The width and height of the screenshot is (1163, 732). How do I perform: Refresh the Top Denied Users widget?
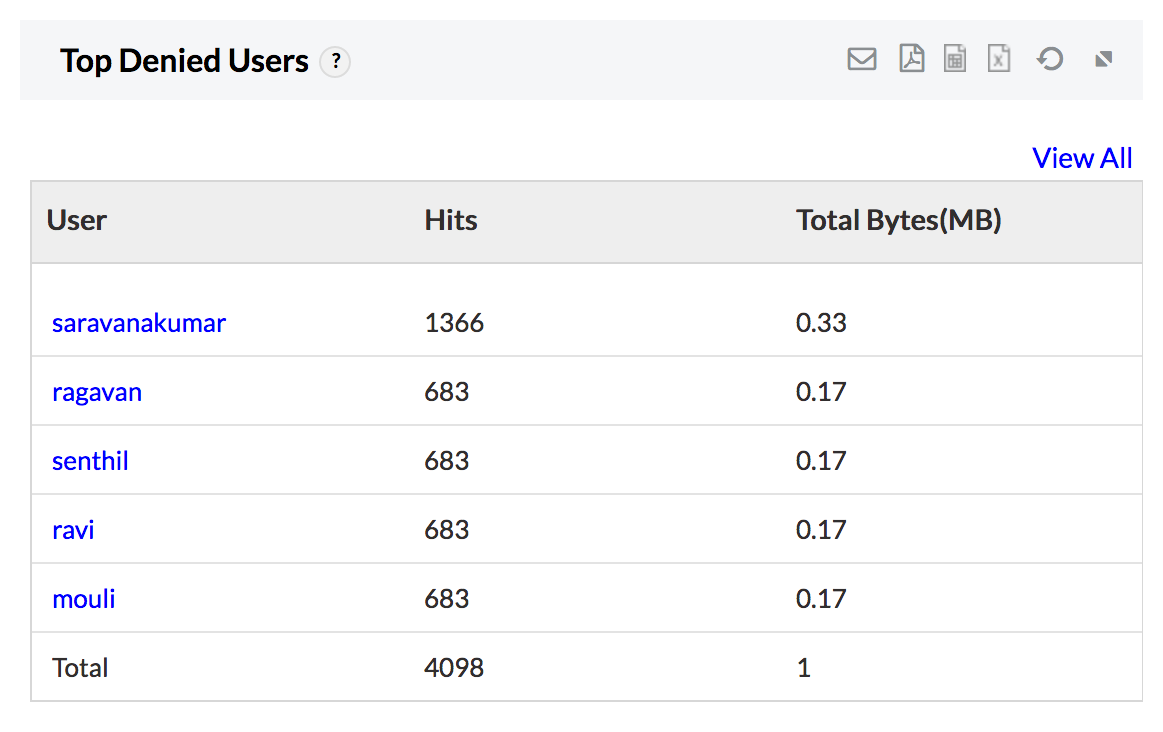[1049, 59]
